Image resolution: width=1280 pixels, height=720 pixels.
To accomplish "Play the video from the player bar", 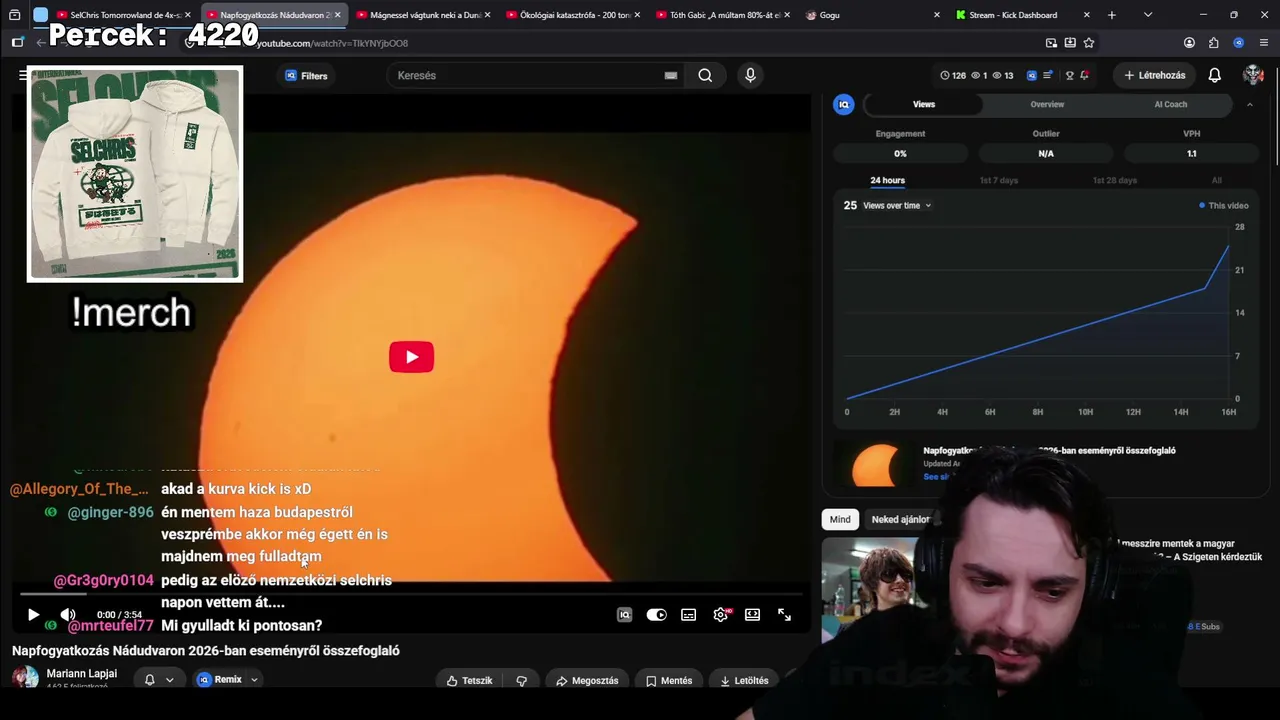I will 33,615.
